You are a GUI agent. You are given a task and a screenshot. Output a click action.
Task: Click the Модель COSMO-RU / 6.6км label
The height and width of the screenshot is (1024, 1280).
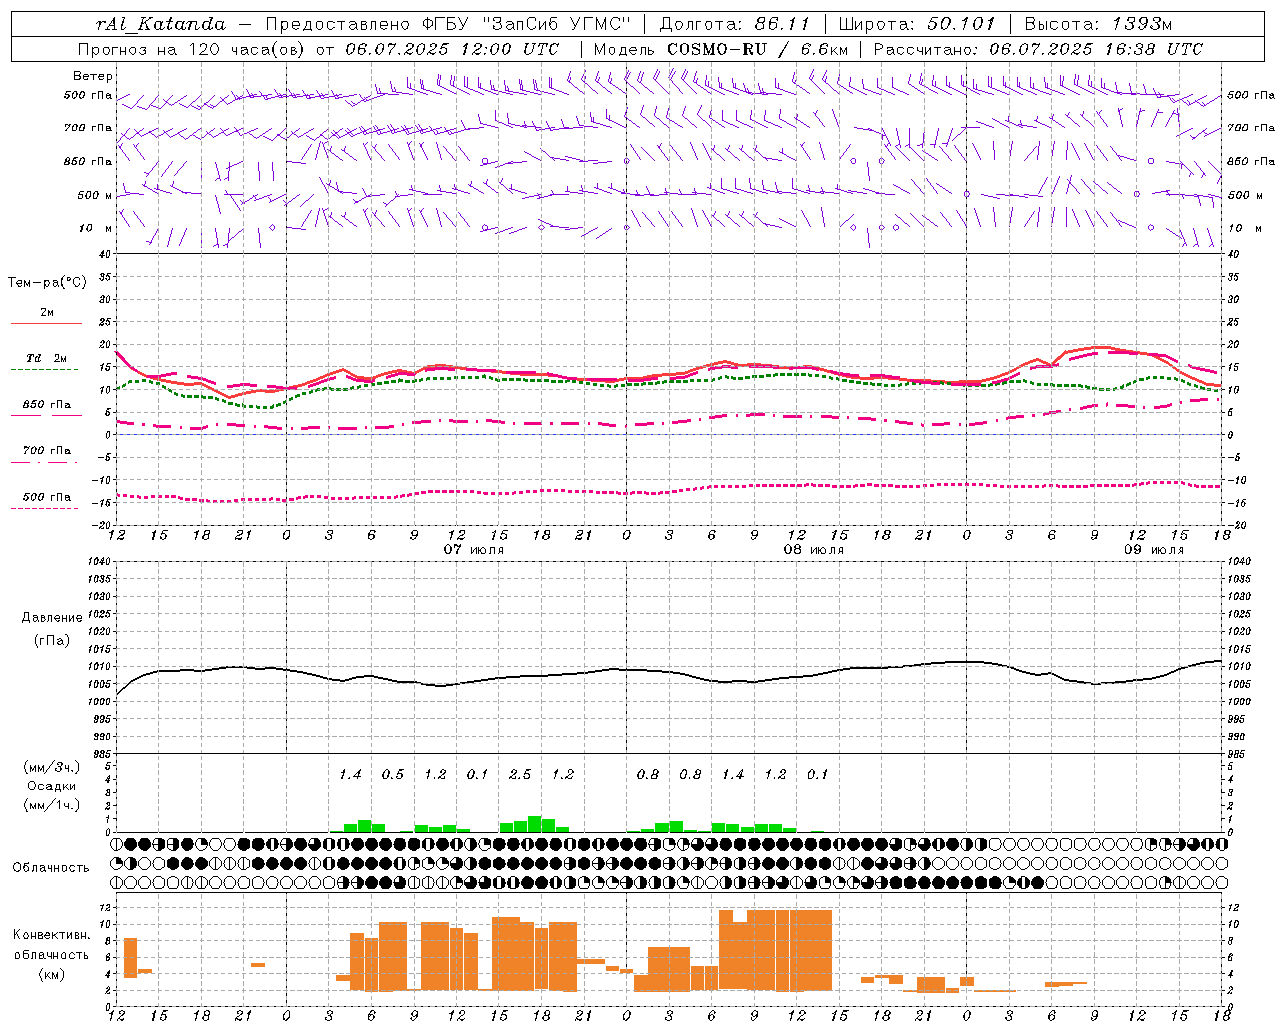point(721,49)
